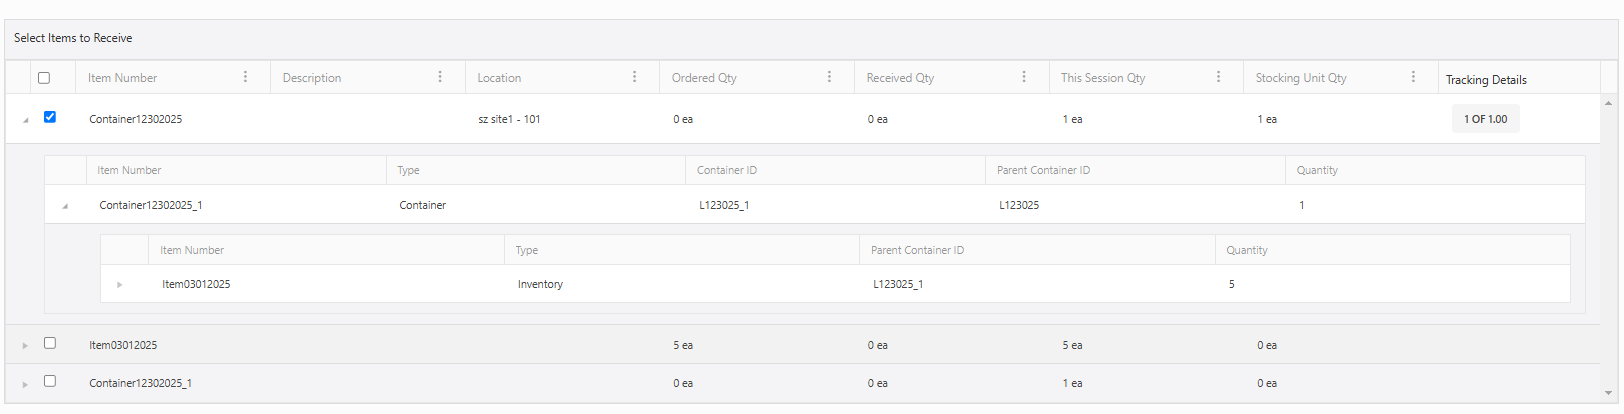Image resolution: width=1624 pixels, height=414 pixels.
Task: Open This Session Qty column menu
Action: [x=1218, y=77]
